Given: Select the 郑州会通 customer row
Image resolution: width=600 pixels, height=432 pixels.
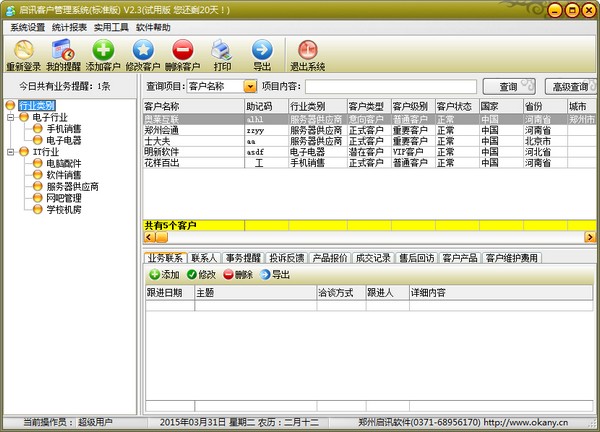Looking at the screenshot, I should pyautogui.click(x=369, y=130).
